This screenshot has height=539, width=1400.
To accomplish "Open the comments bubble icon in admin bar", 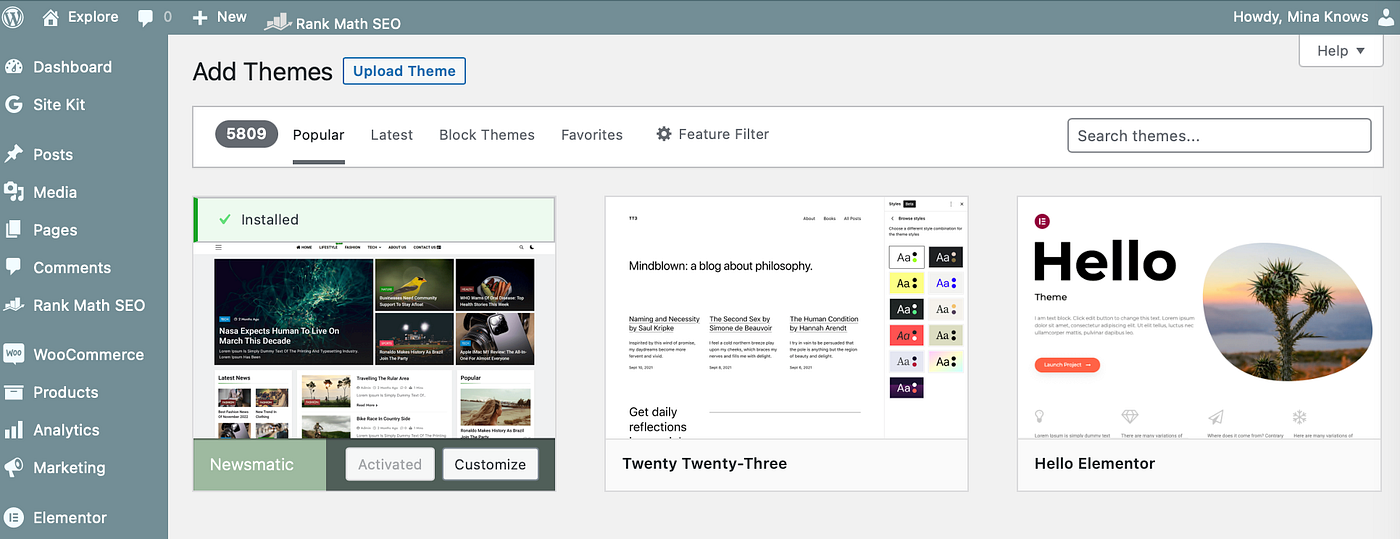I will point(146,17).
